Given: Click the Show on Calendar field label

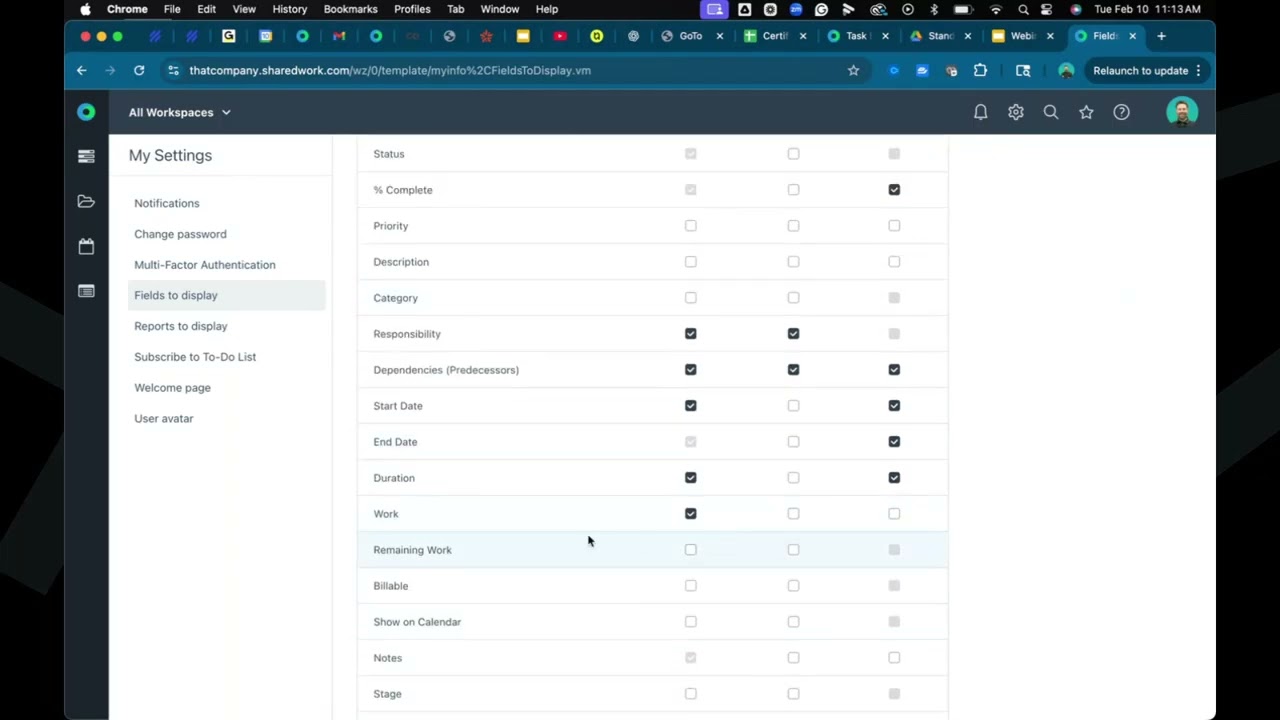Looking at the screenshot, I should (417, 622).
